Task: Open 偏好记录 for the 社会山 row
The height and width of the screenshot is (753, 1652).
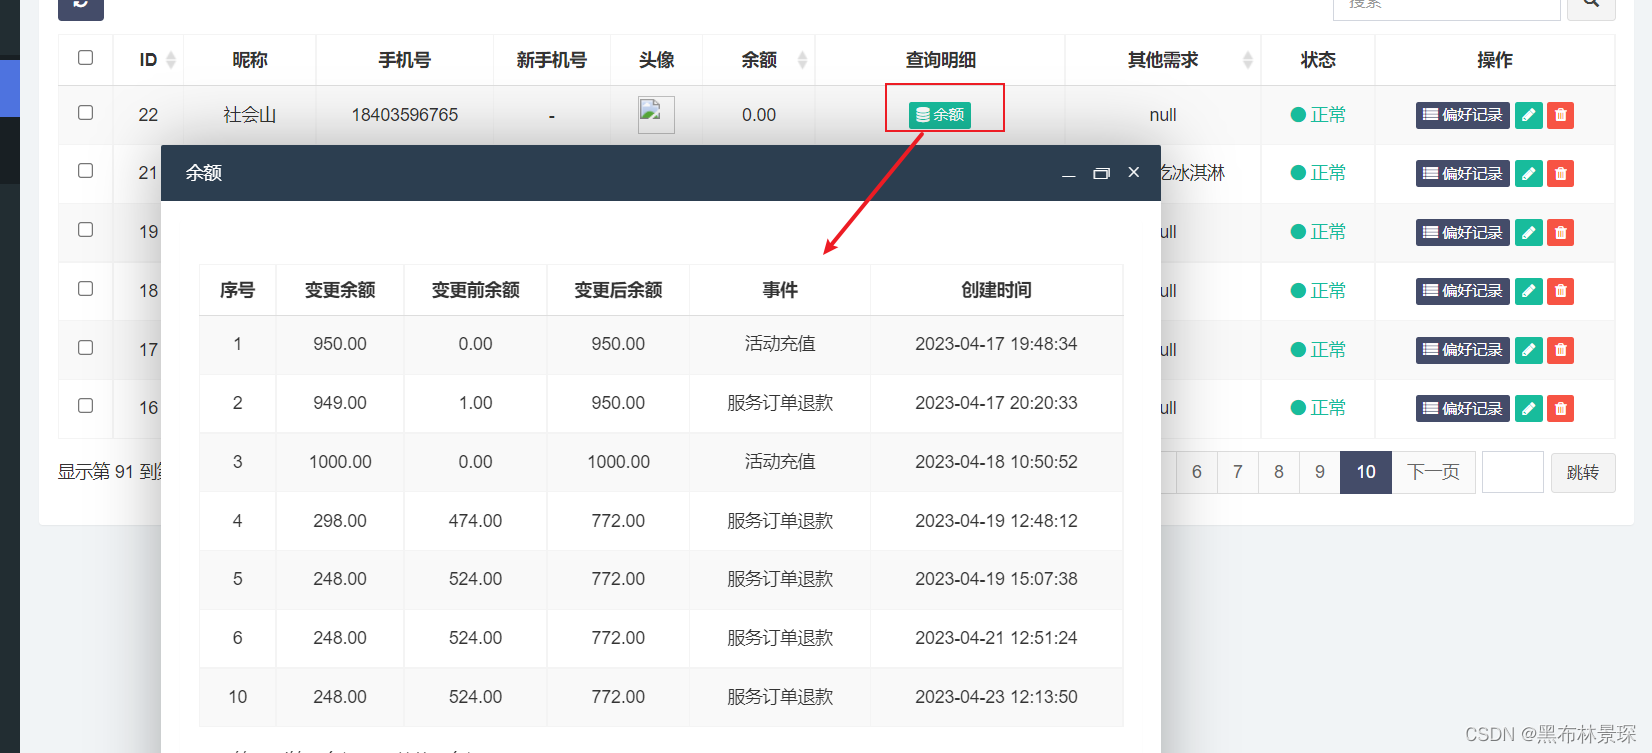Action: (x=1462, y=115)
